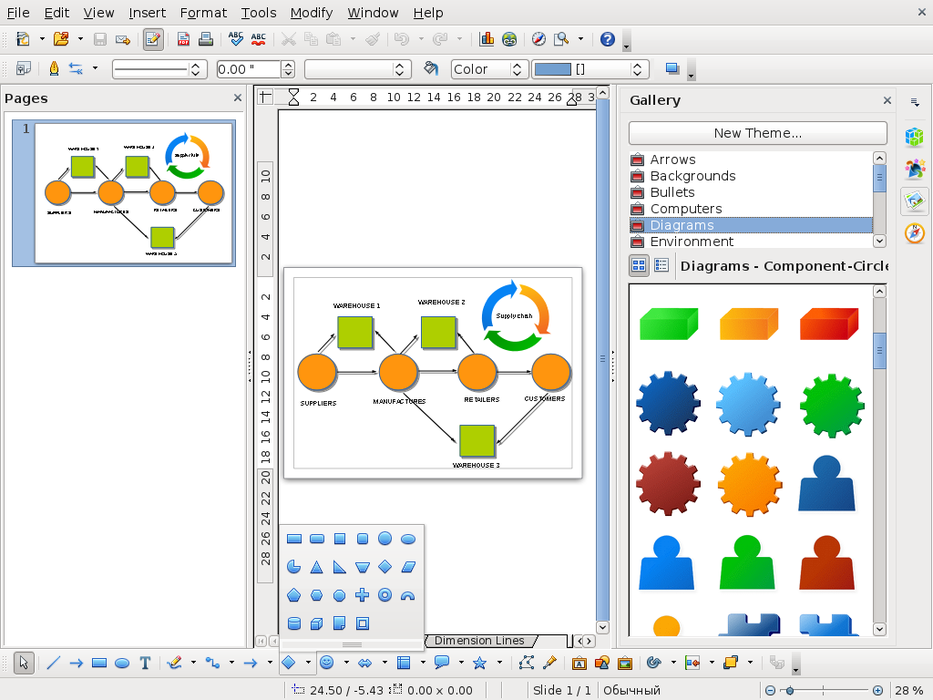
Task: Open the Modify menu
Action: click(x=311, y=13)
